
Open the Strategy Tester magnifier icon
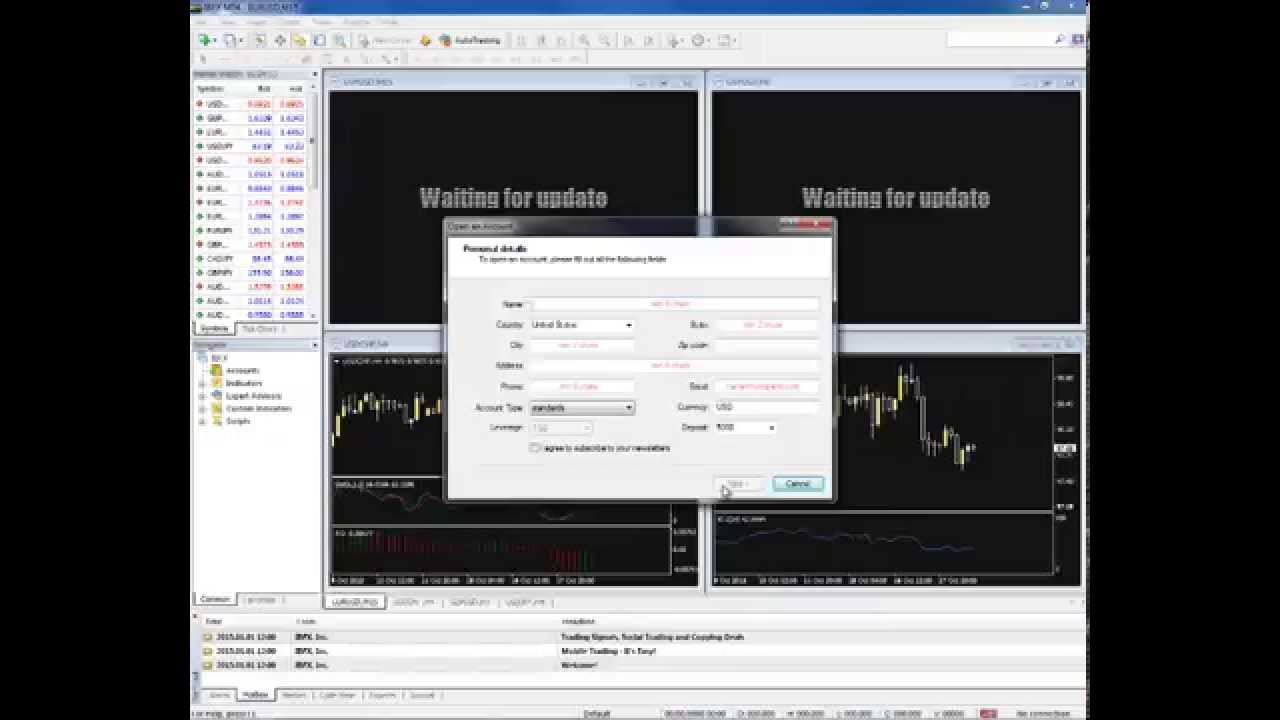click(339, 40)
